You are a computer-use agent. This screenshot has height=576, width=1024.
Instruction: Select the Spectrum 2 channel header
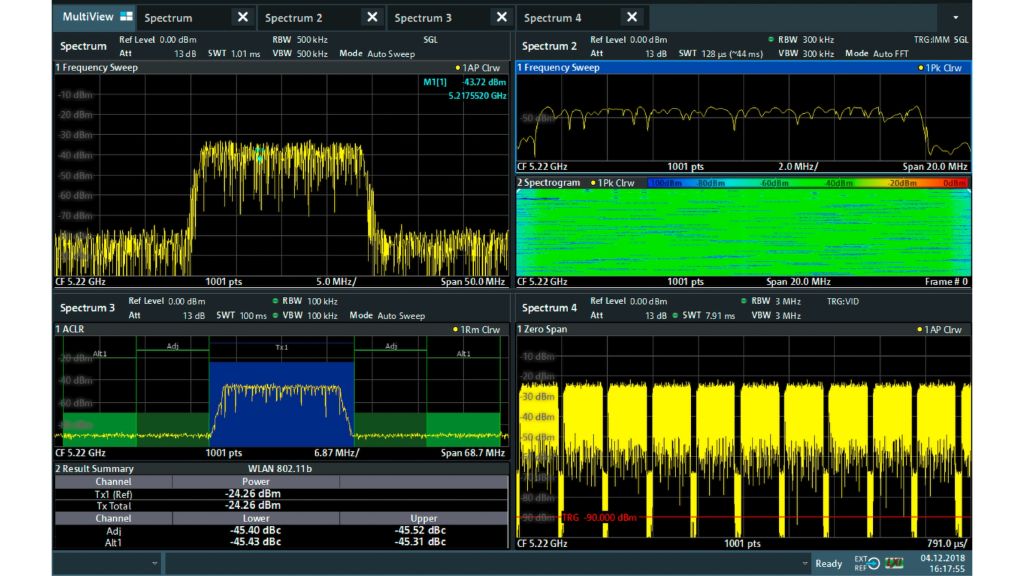(549, 46)
